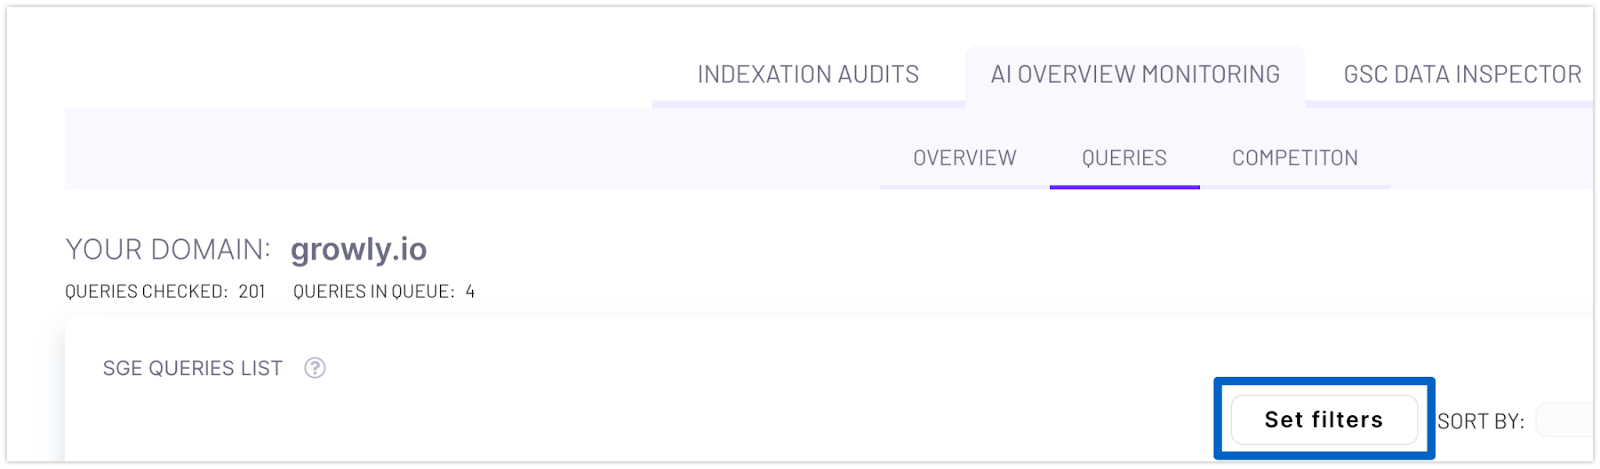Click the Your Domain label
Viewport: 1600px width, 469px height.
(x=168, y=249)
